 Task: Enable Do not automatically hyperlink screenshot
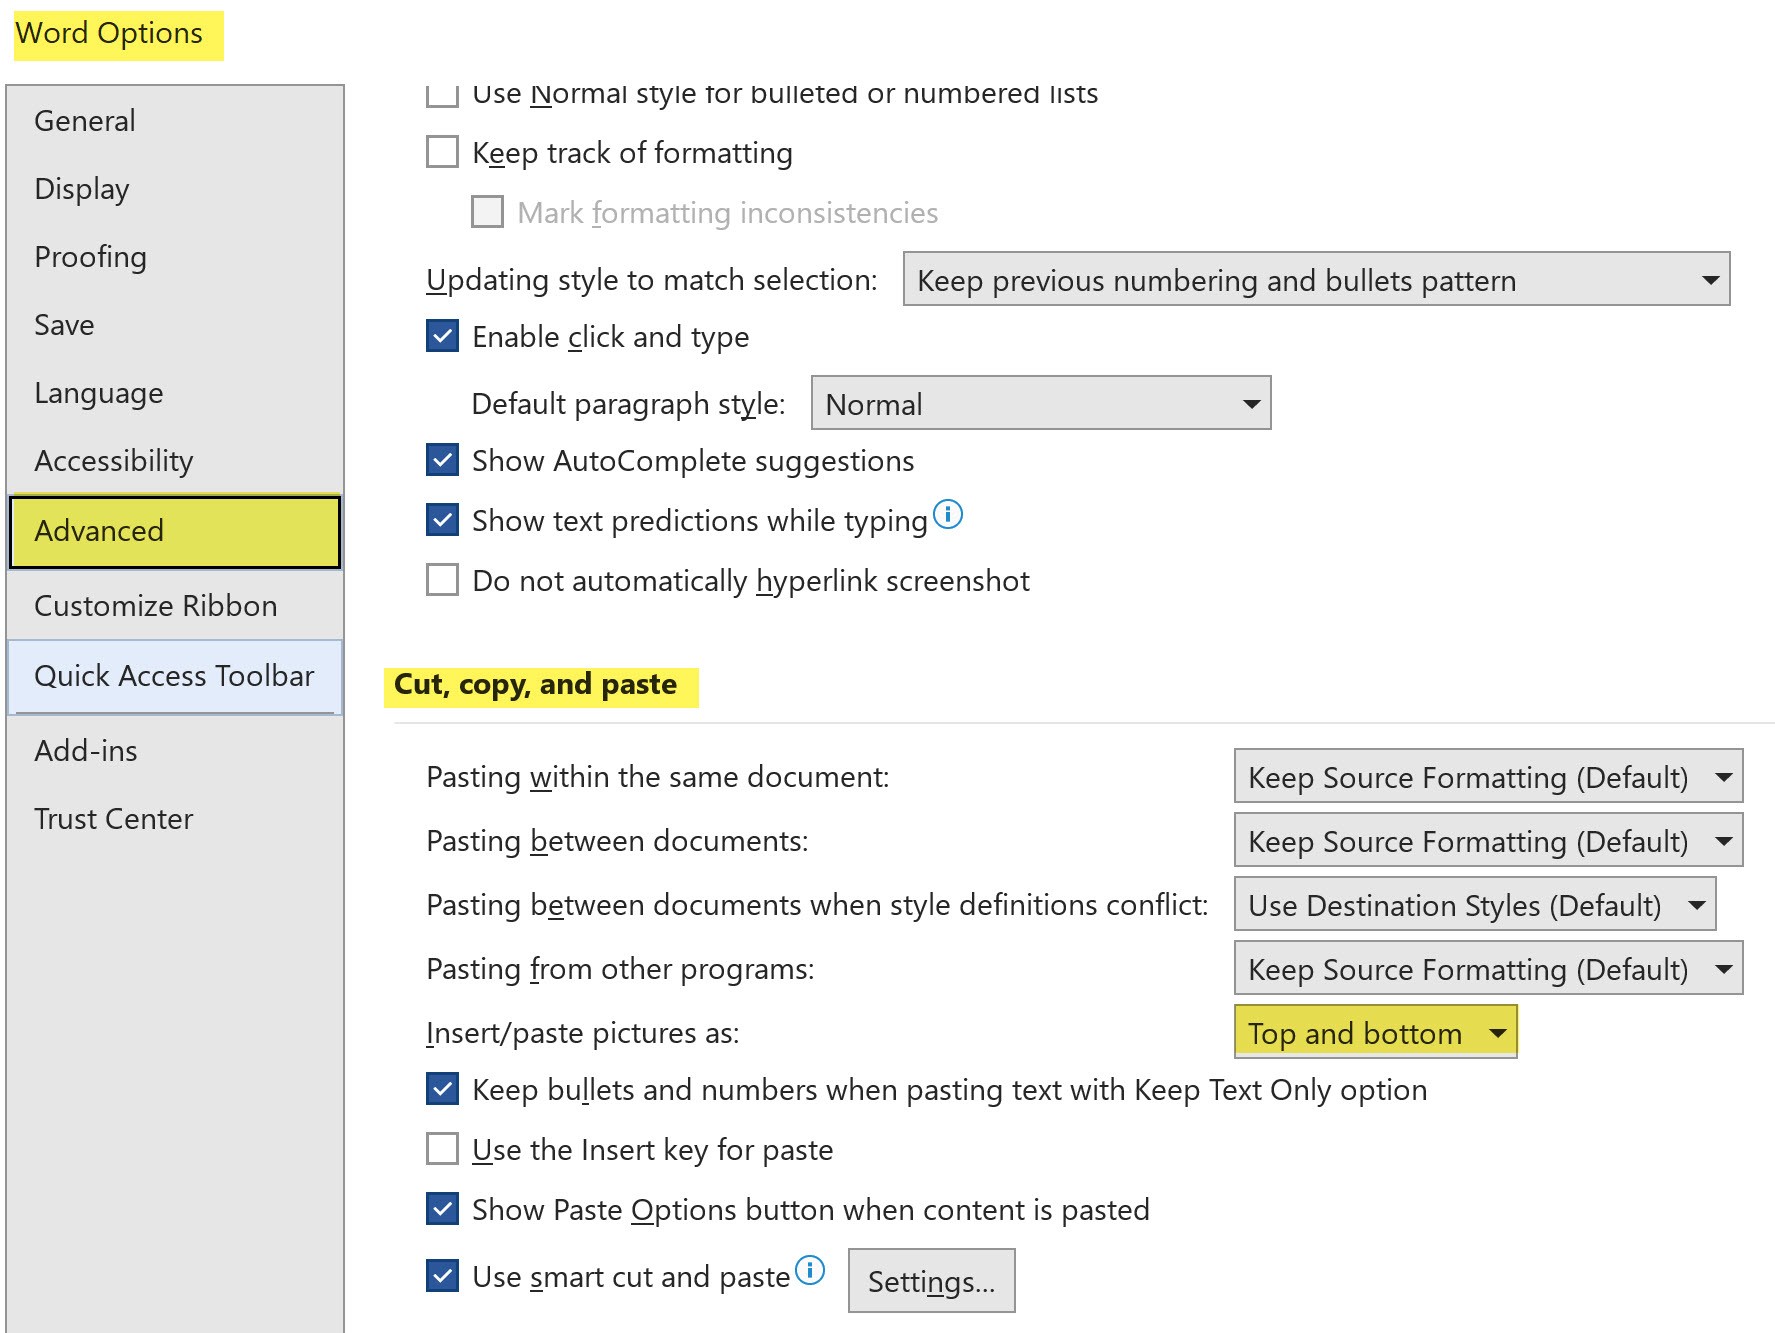pyautogui.click(x=442, y=580)
